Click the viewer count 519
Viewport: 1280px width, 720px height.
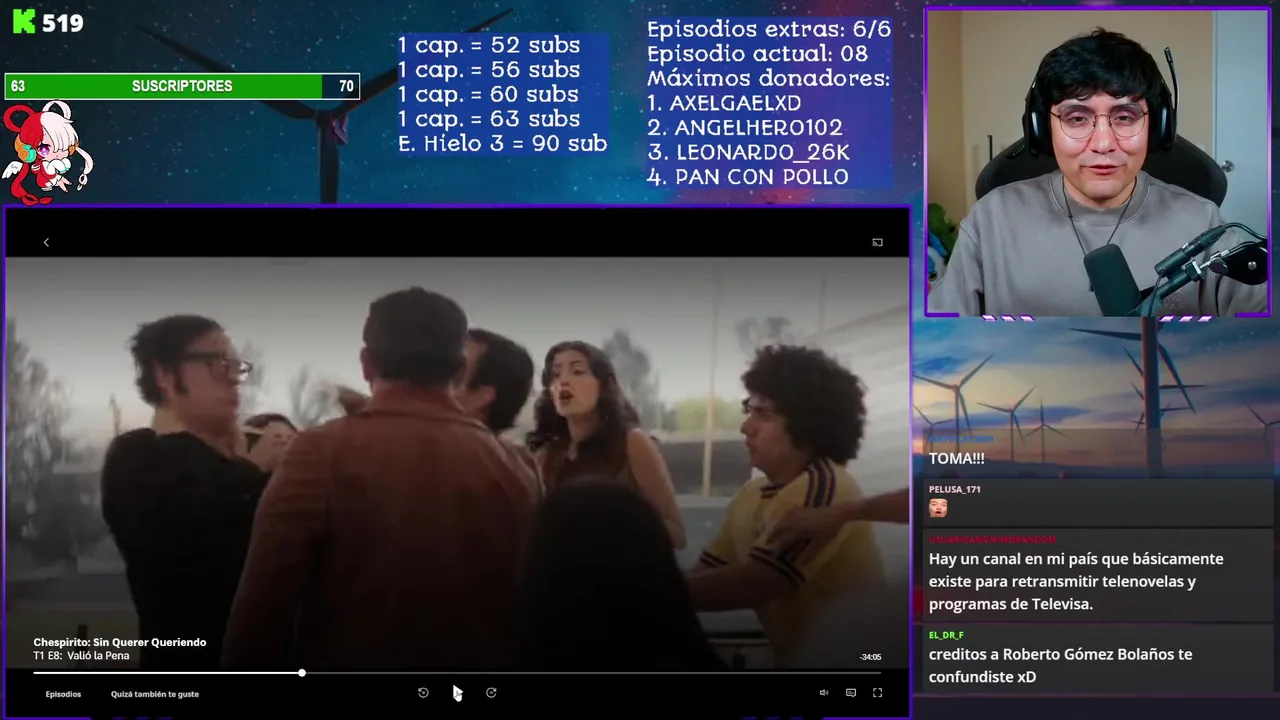(x=63, y=23)
